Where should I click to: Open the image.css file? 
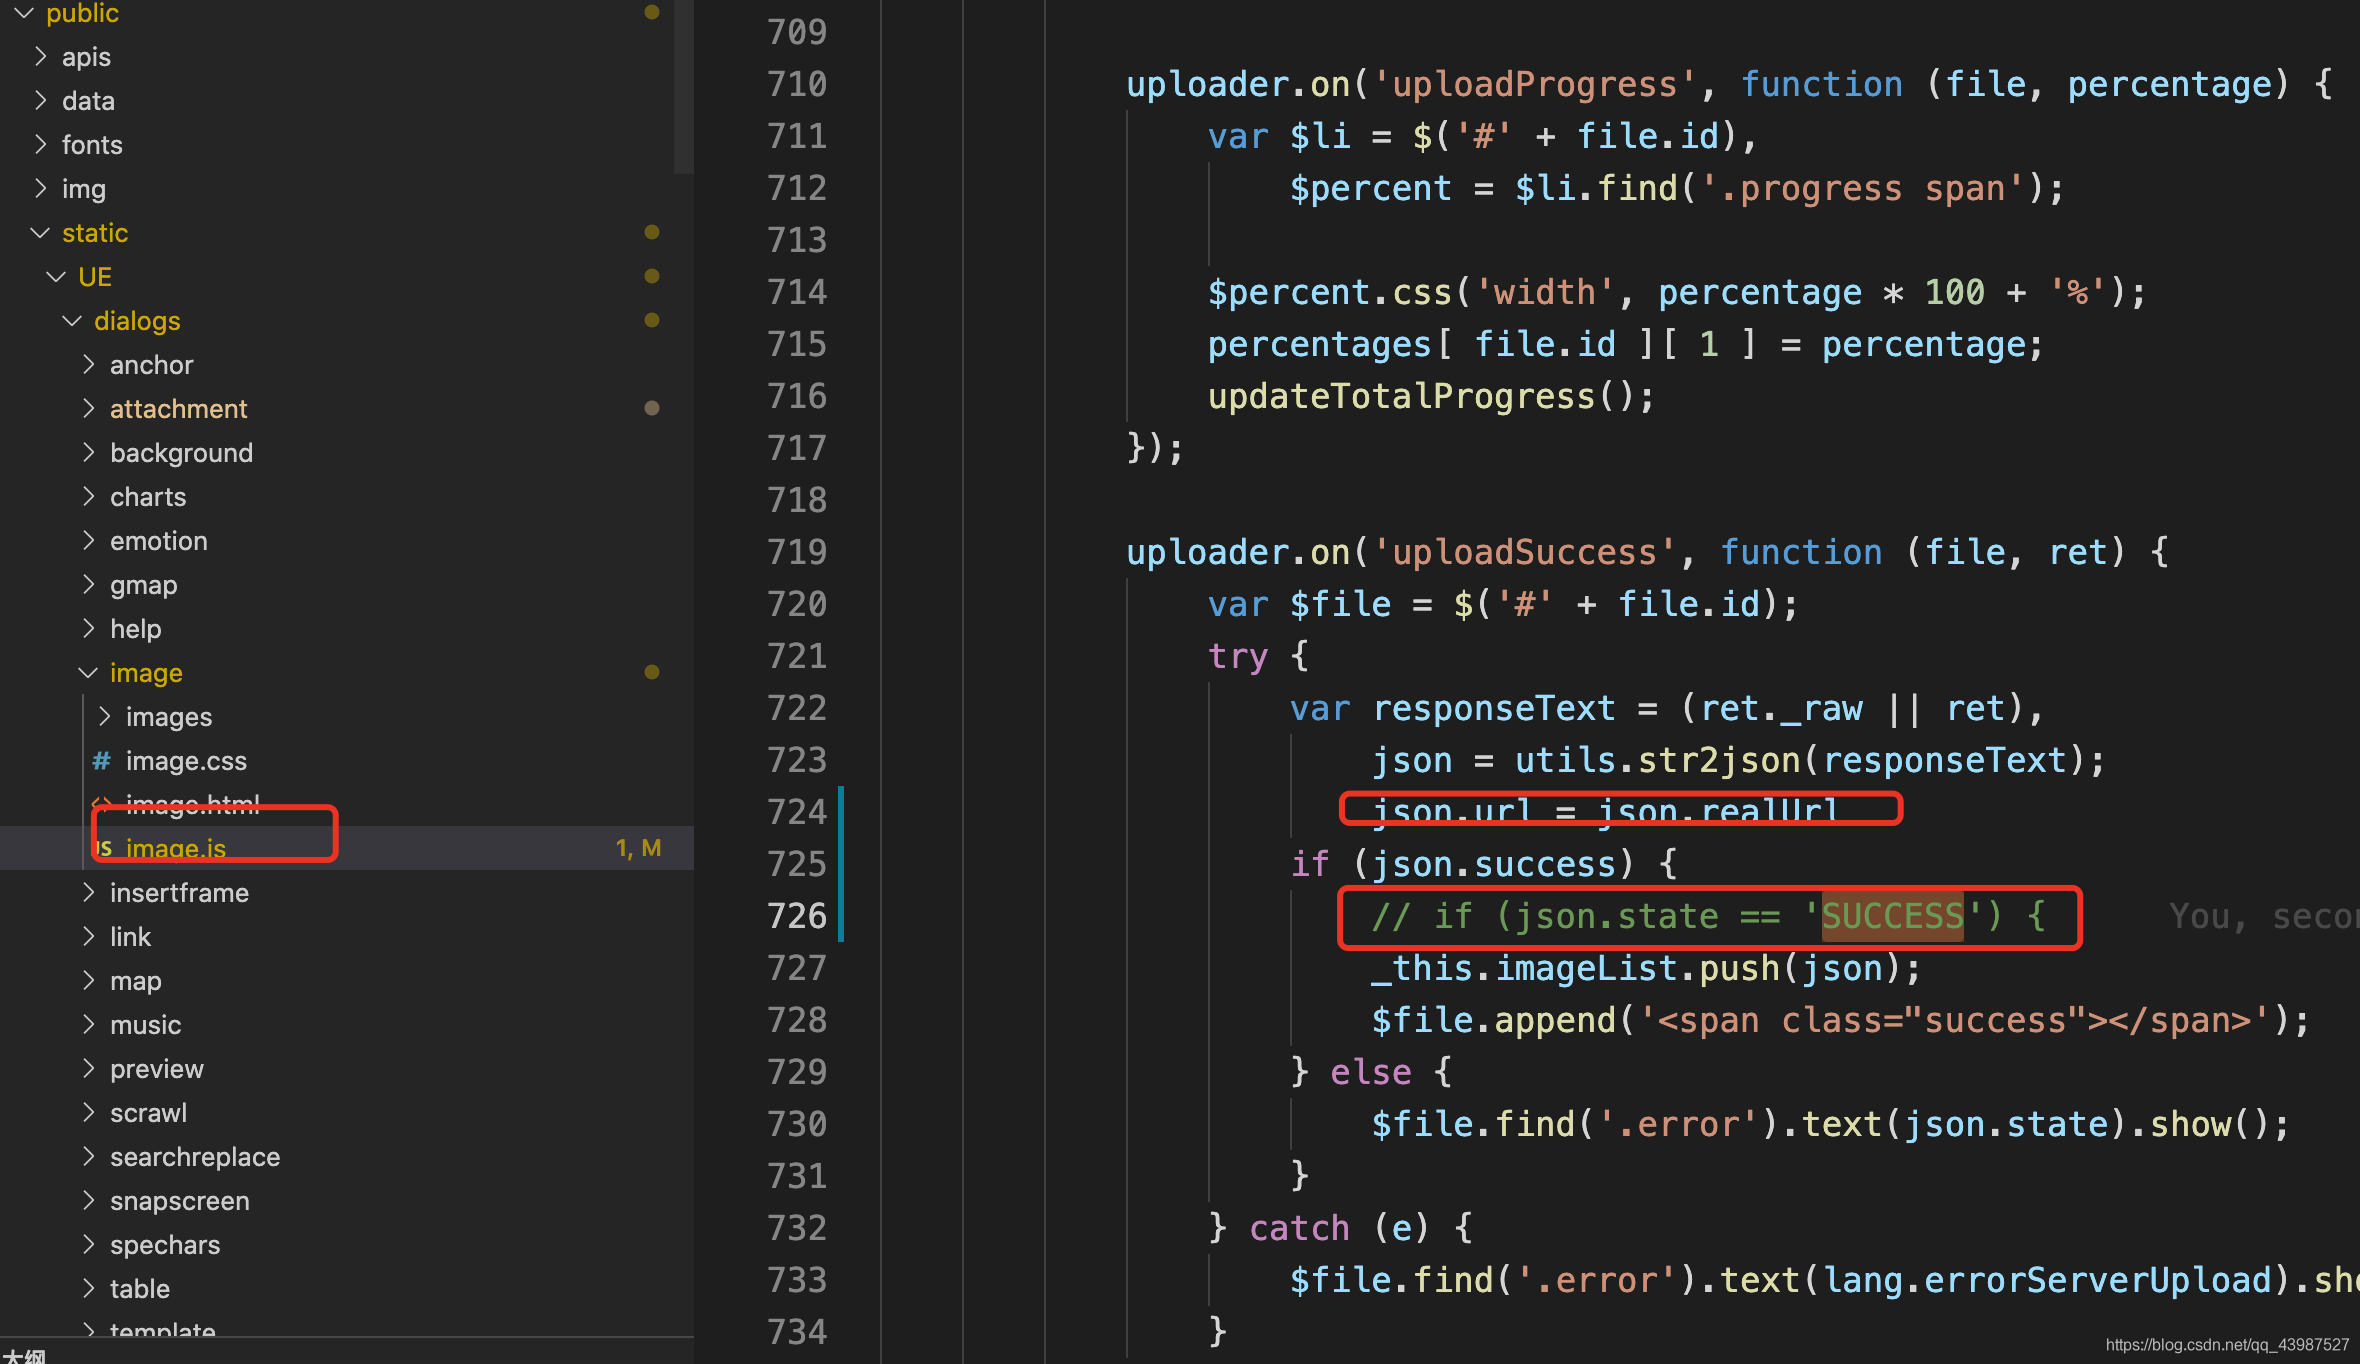[186, 761]
